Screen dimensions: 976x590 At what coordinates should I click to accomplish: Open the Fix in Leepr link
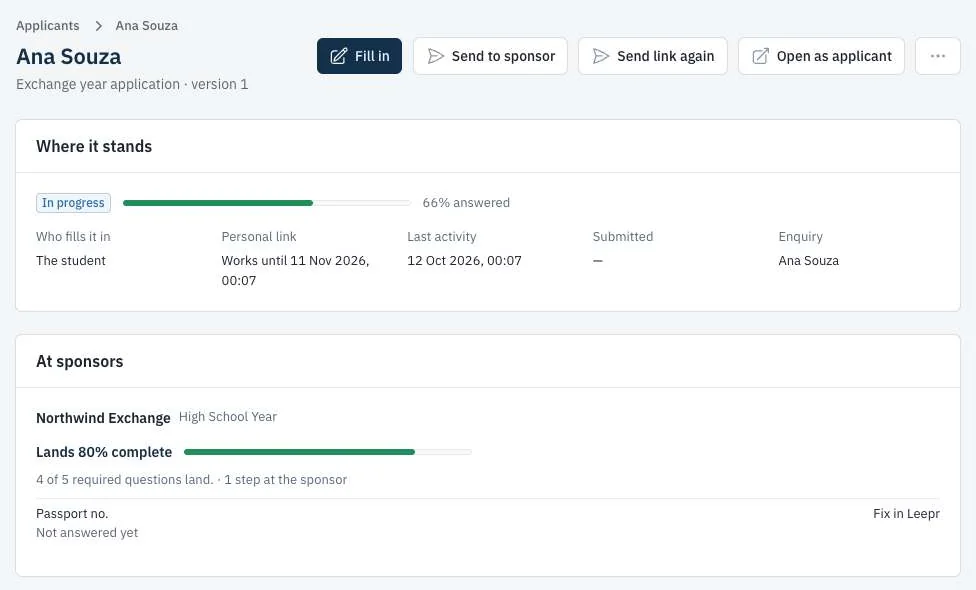click(906, 513)
